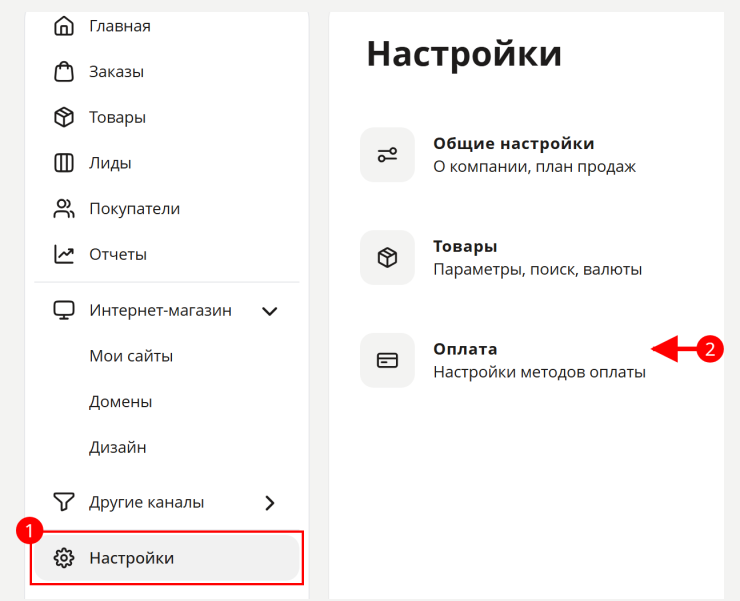Open Заказы in the sidebar
This screenshot has width=740, height=601.
117,72
